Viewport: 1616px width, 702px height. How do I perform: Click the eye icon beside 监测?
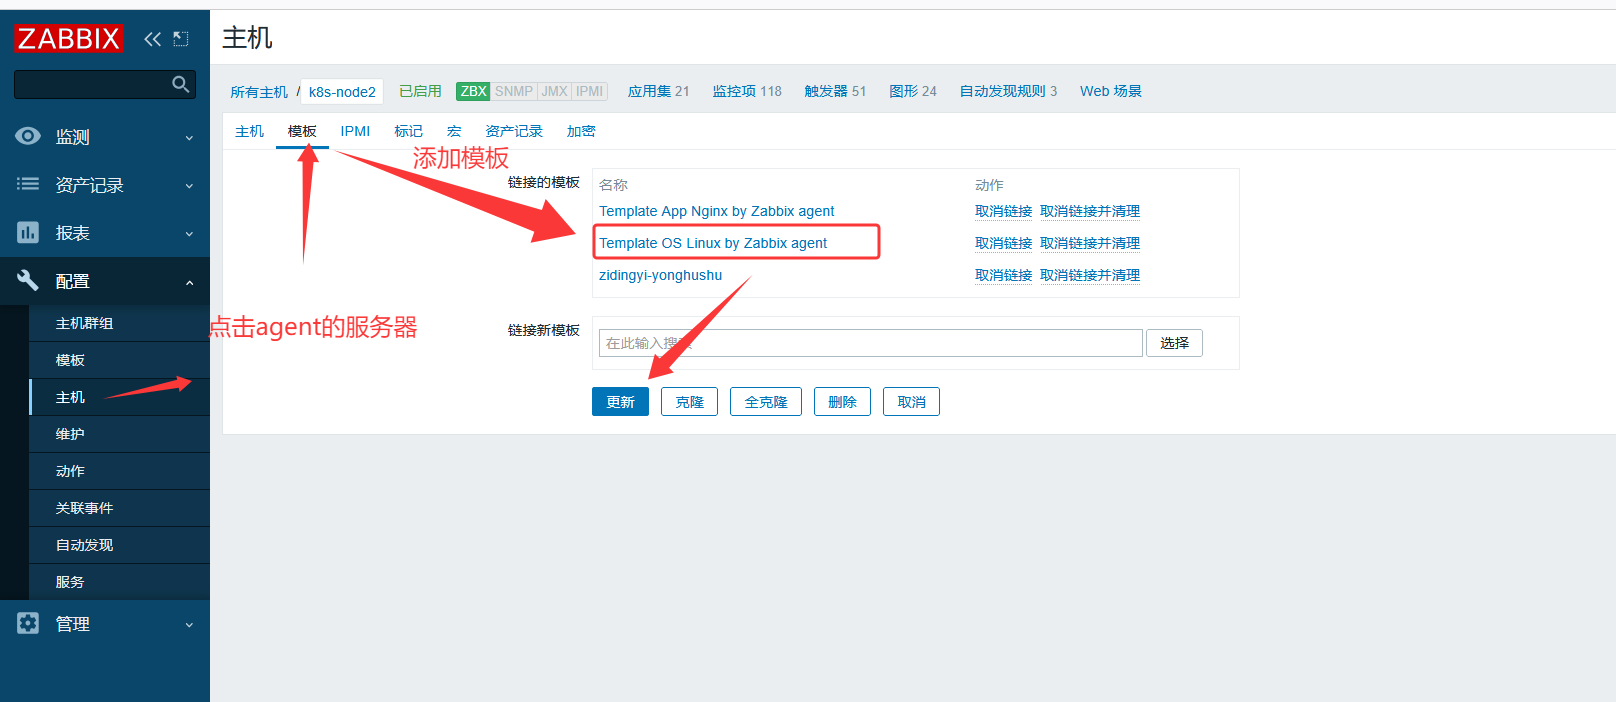[x=28, y=136]
